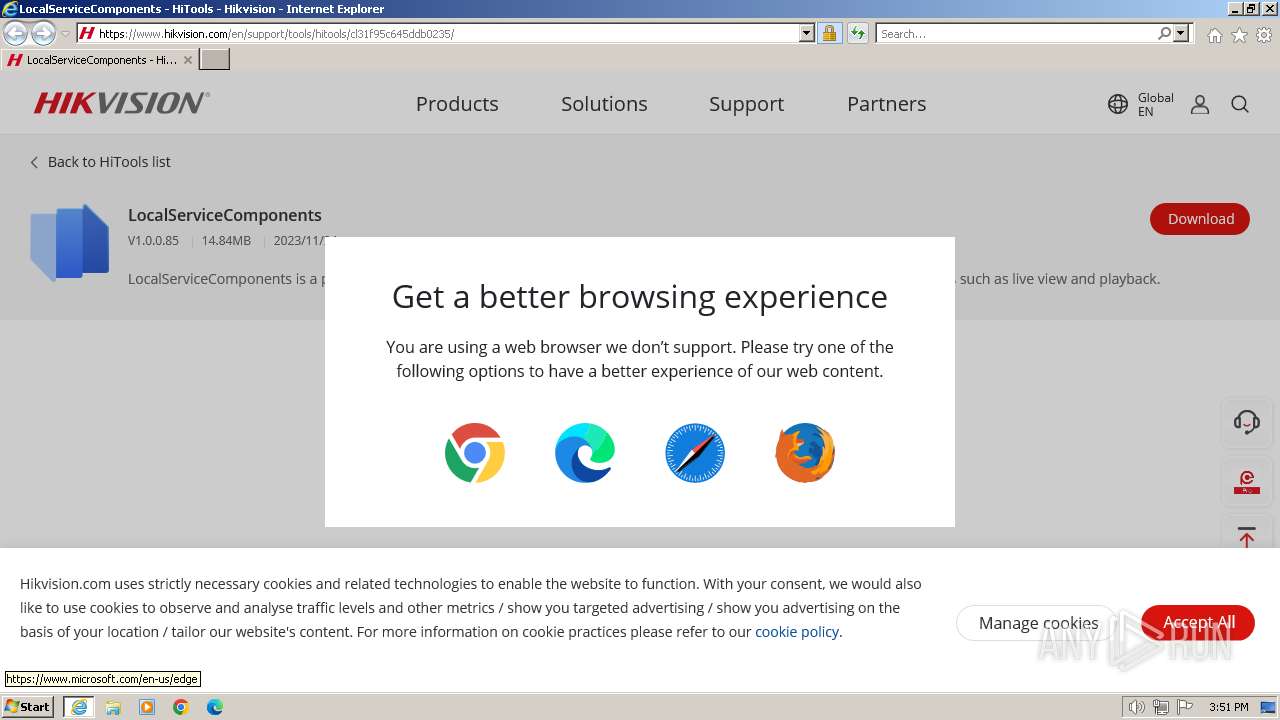Open Internet Explorer from the taskbar

(79, 707)
